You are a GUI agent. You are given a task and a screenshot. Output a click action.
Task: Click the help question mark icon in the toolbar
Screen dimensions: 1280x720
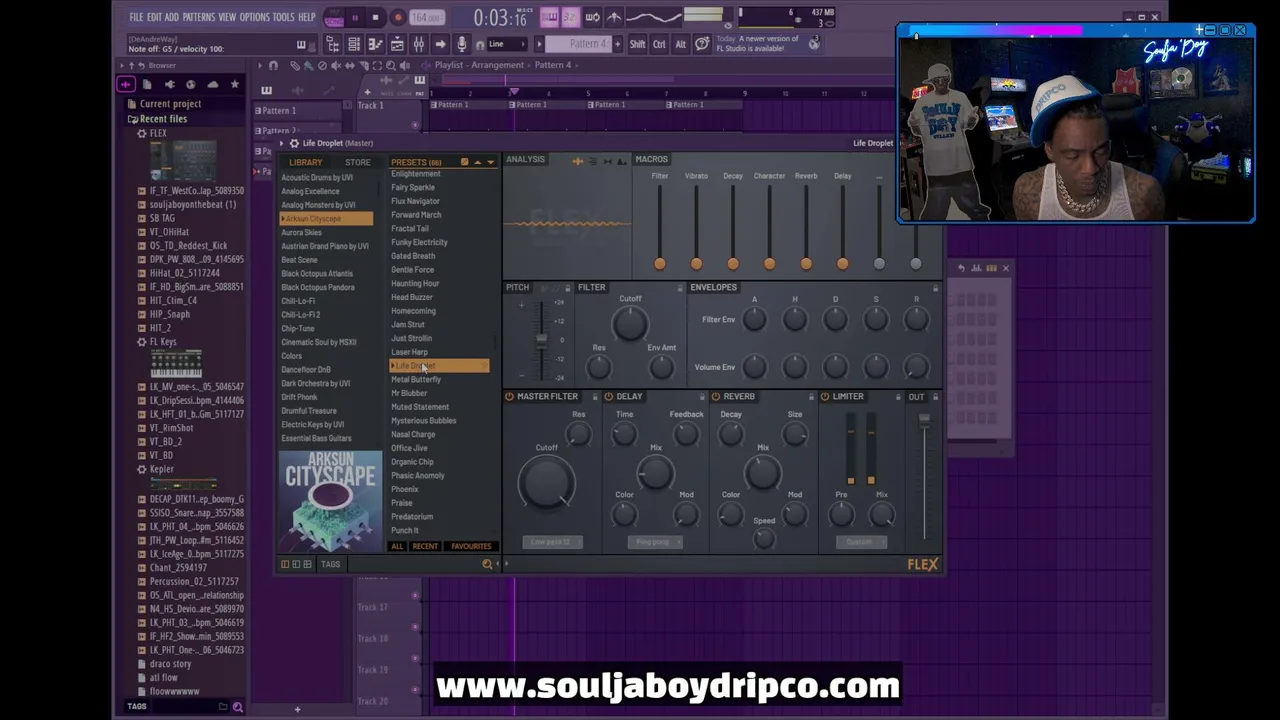702,44
